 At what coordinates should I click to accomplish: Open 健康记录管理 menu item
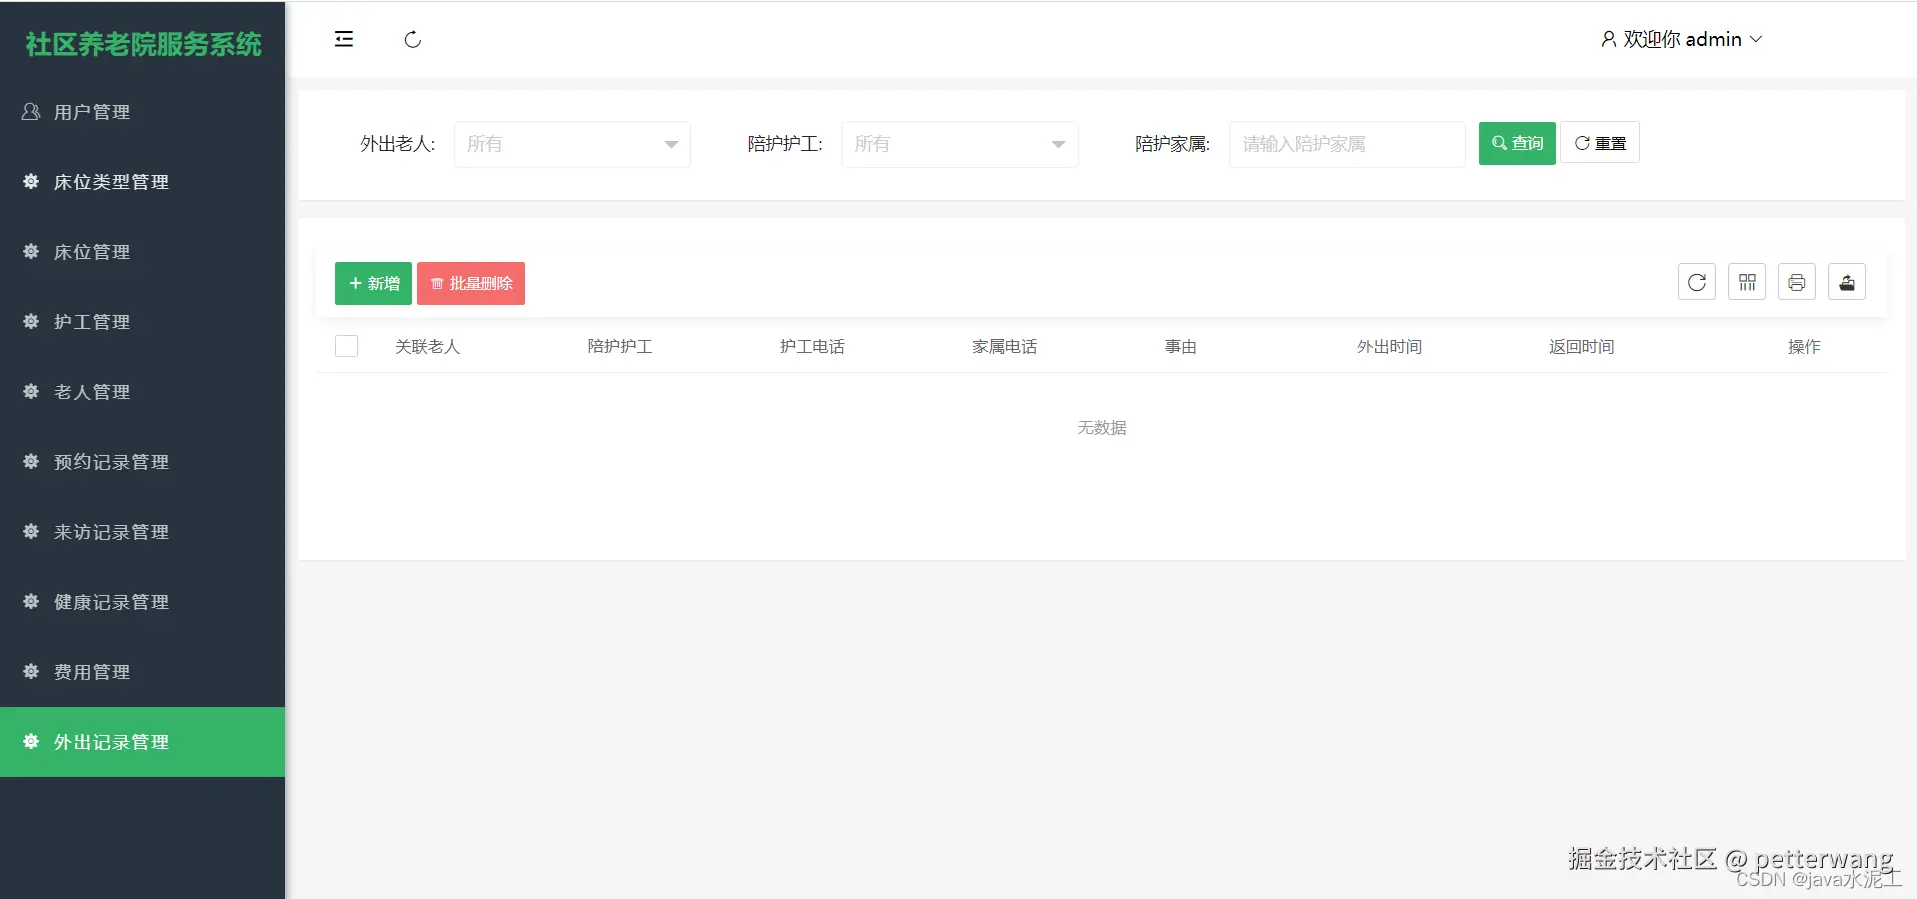142,602
